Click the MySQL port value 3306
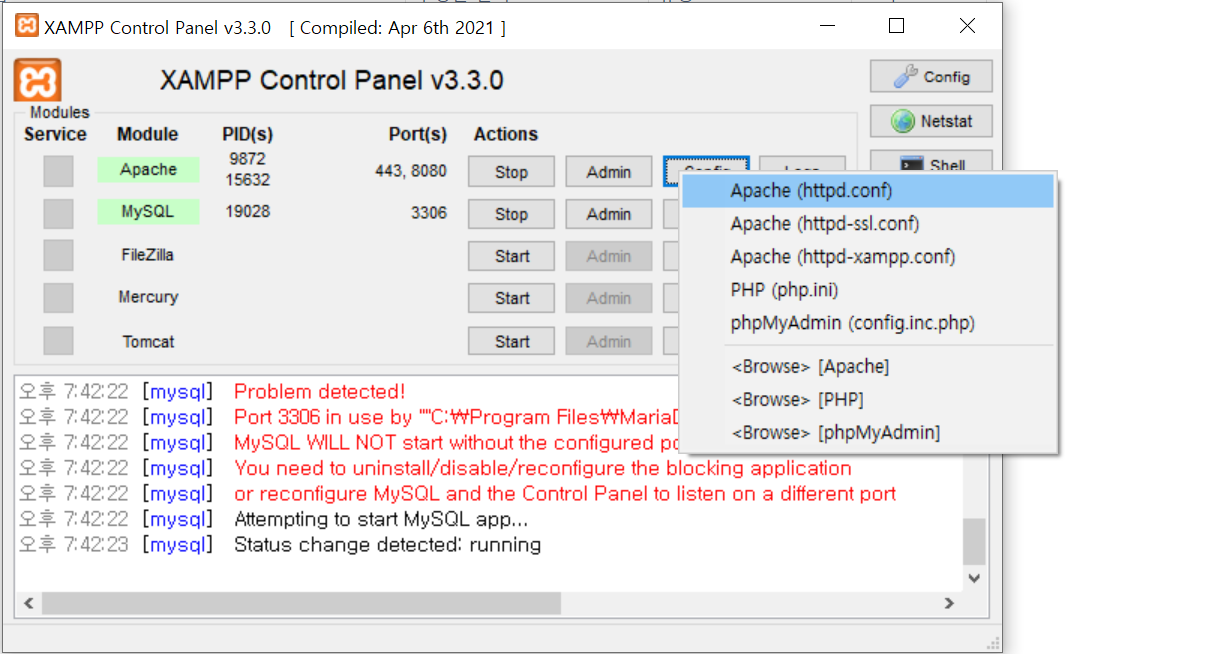 coord(429,212)
